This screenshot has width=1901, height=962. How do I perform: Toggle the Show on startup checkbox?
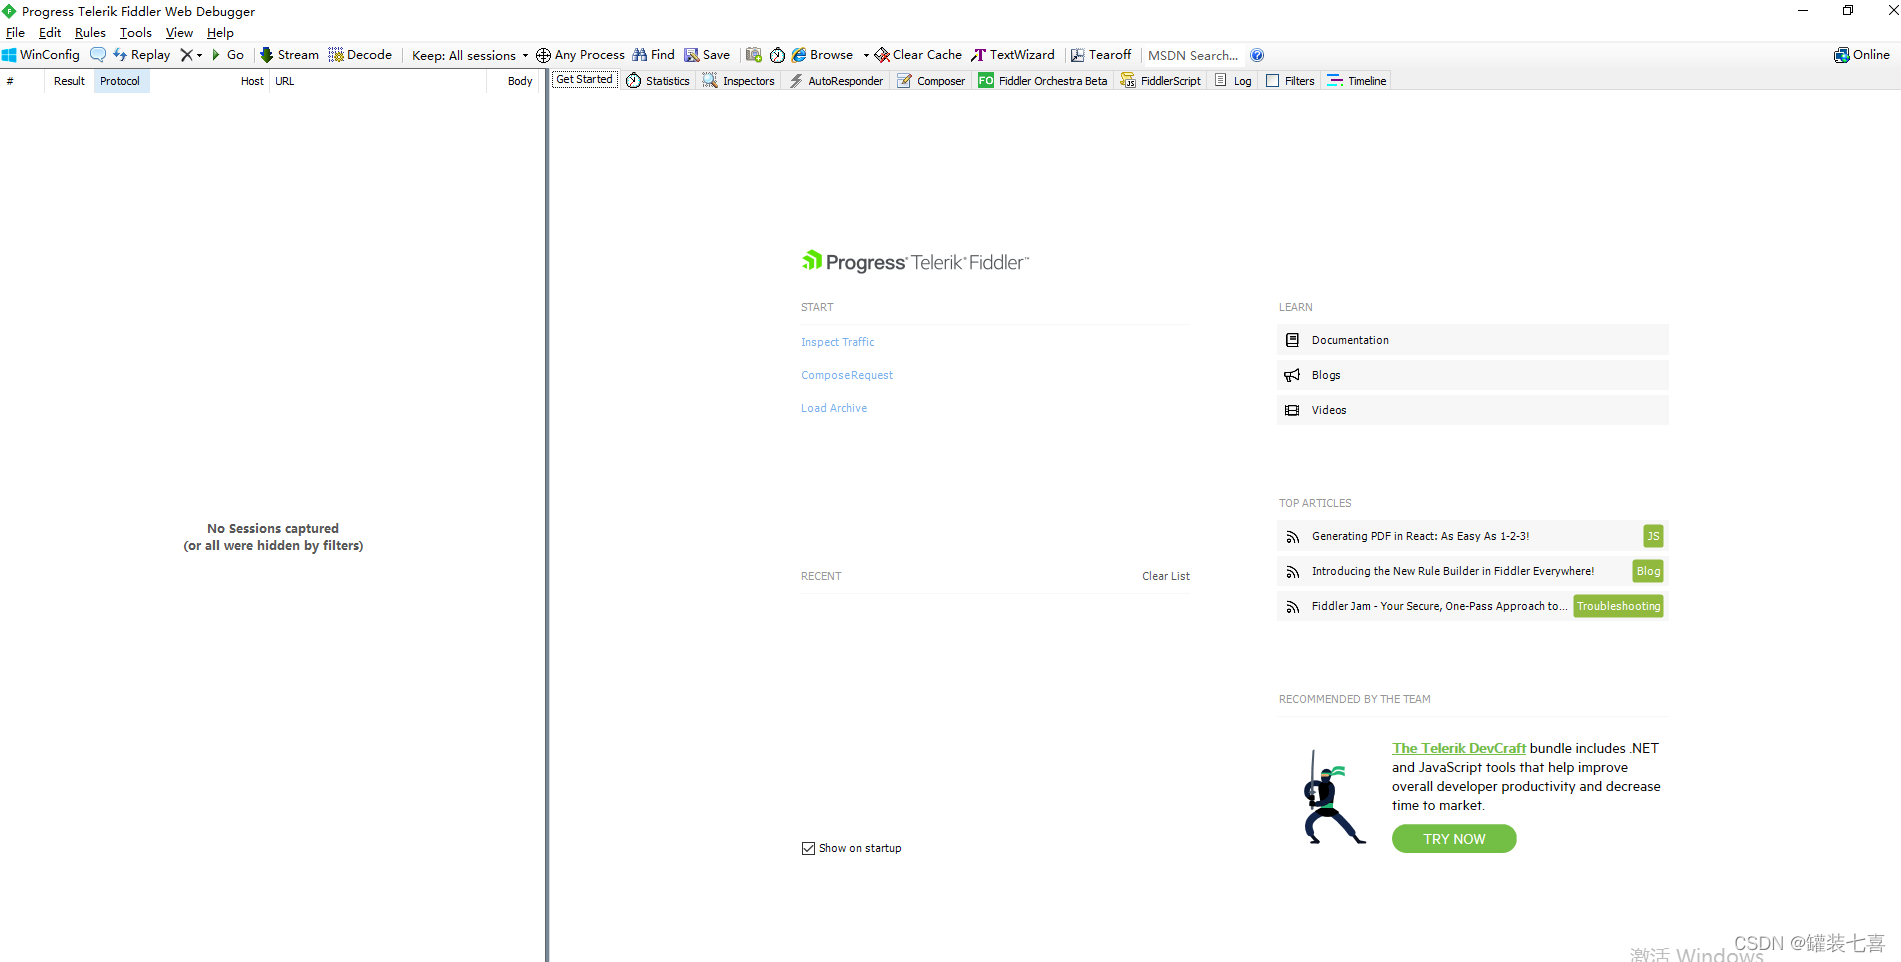808,848
